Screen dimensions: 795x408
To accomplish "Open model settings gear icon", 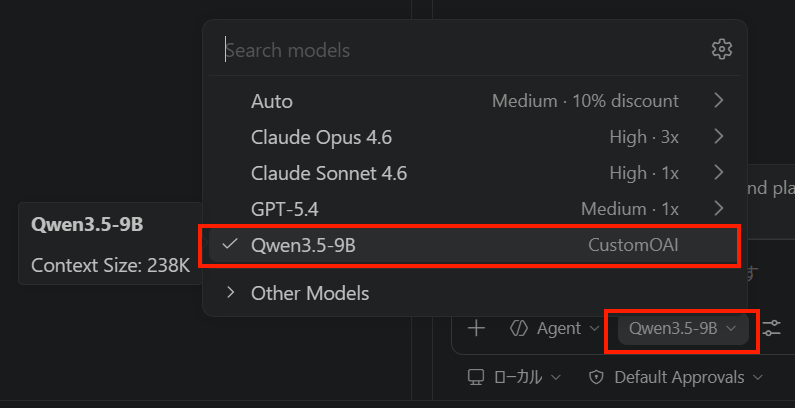I will point(721,49).
